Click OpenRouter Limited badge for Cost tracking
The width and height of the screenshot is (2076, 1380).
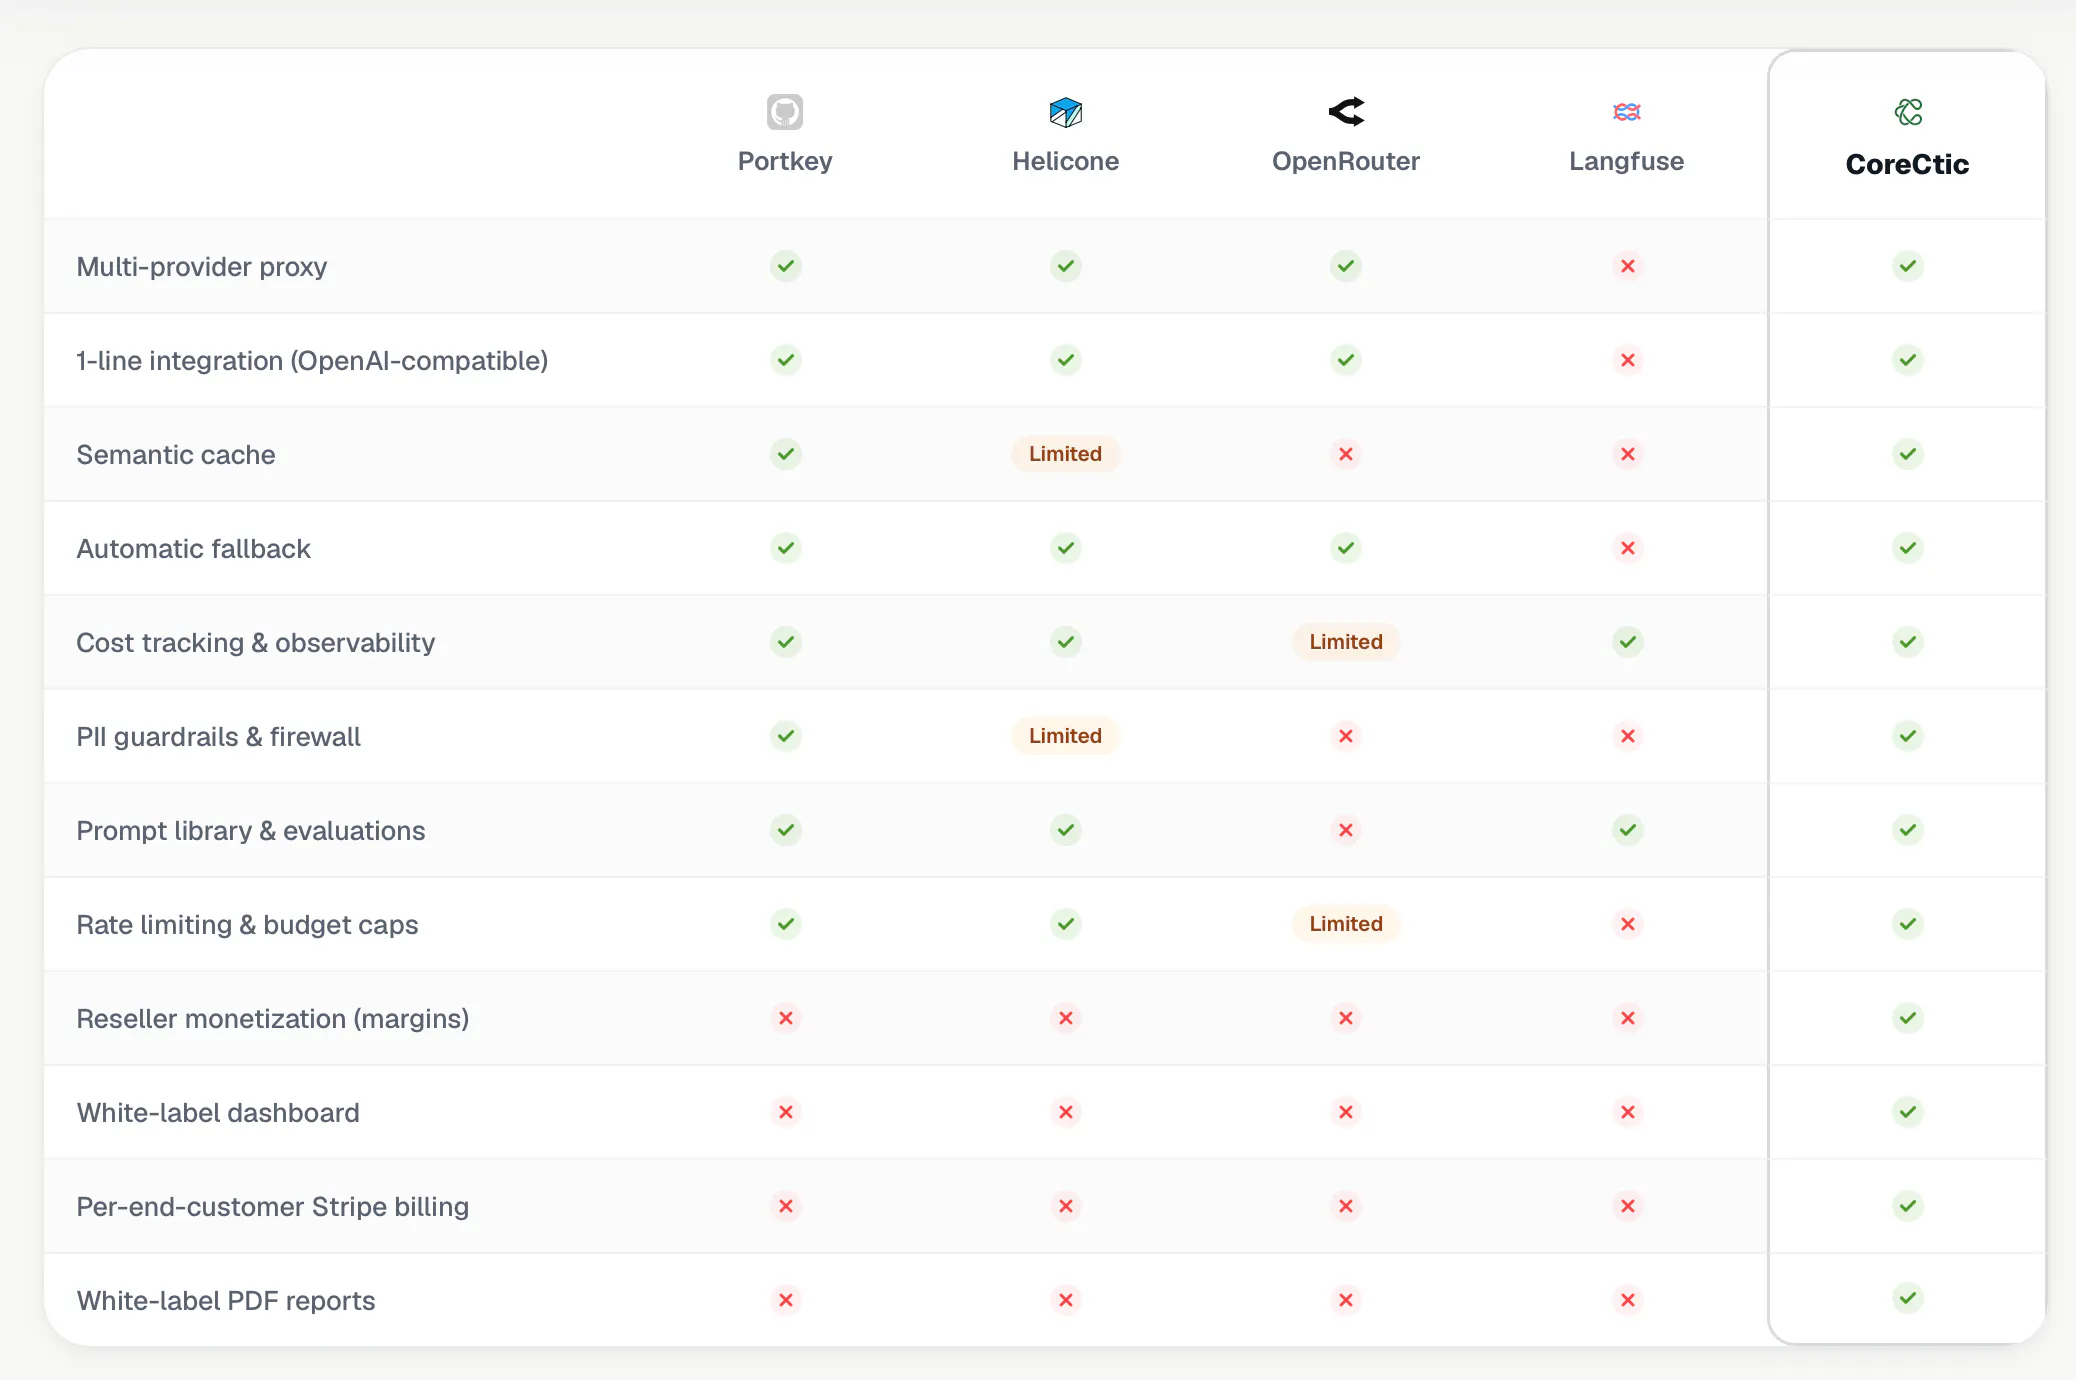1346,642
